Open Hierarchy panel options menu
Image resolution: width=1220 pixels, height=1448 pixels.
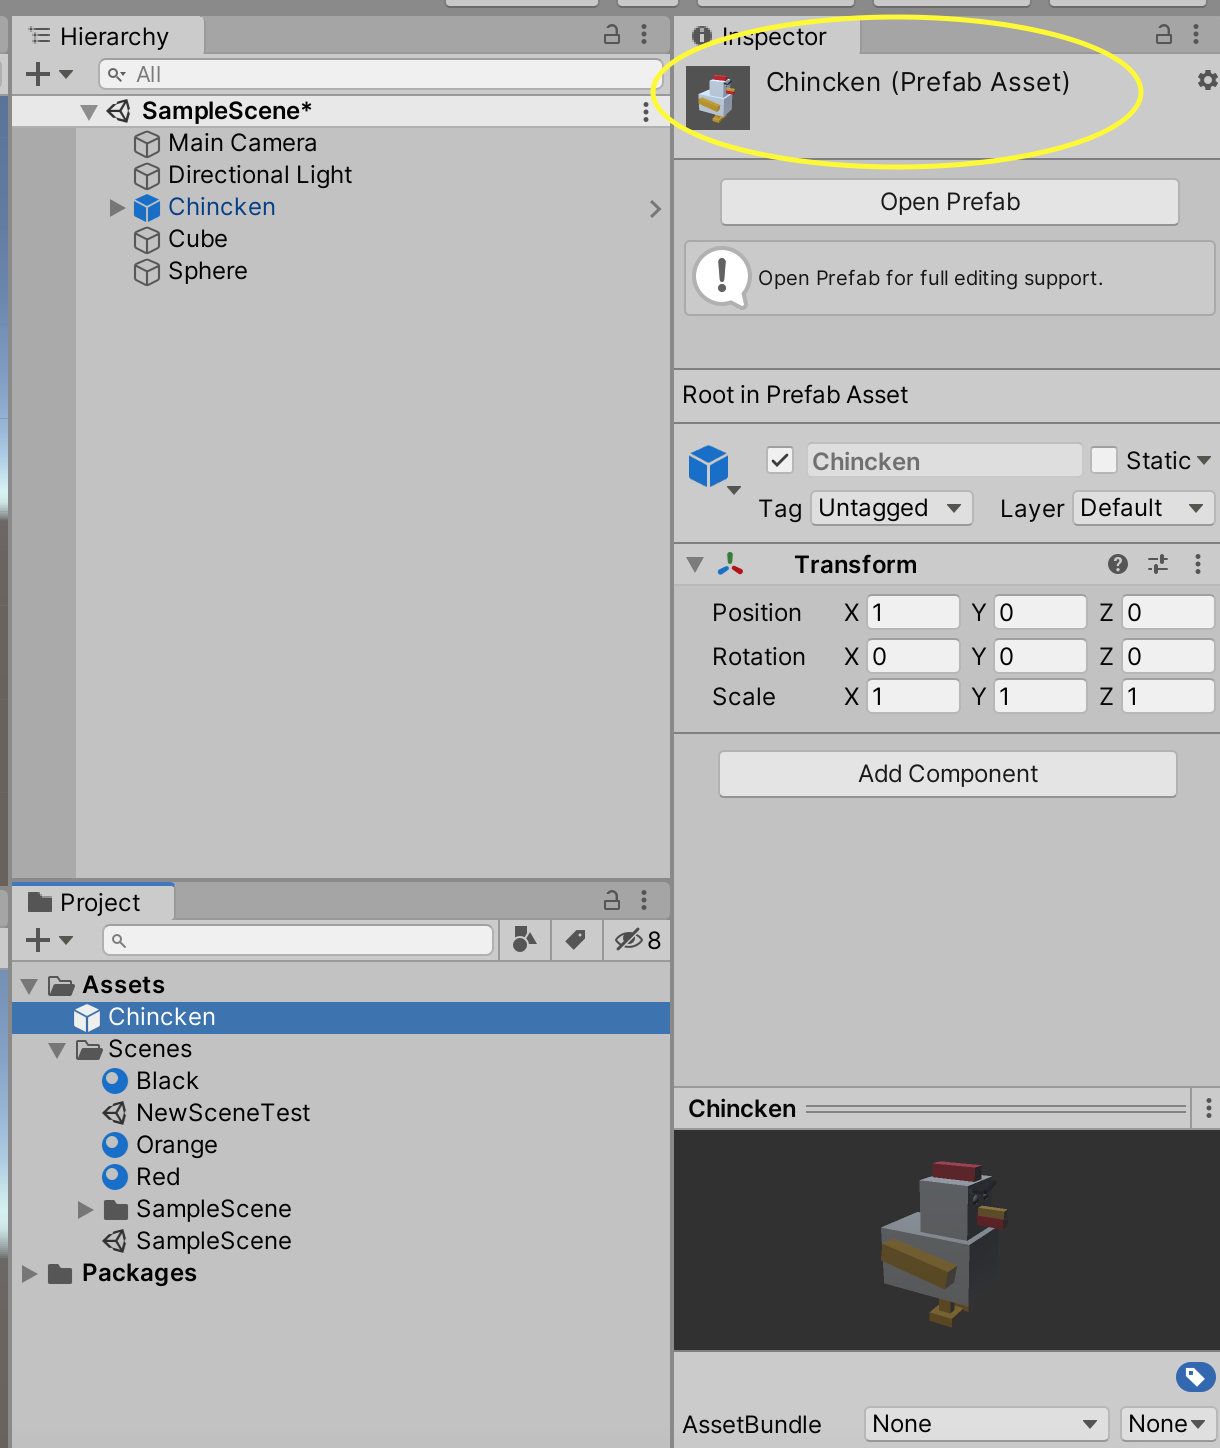(644, 36)
